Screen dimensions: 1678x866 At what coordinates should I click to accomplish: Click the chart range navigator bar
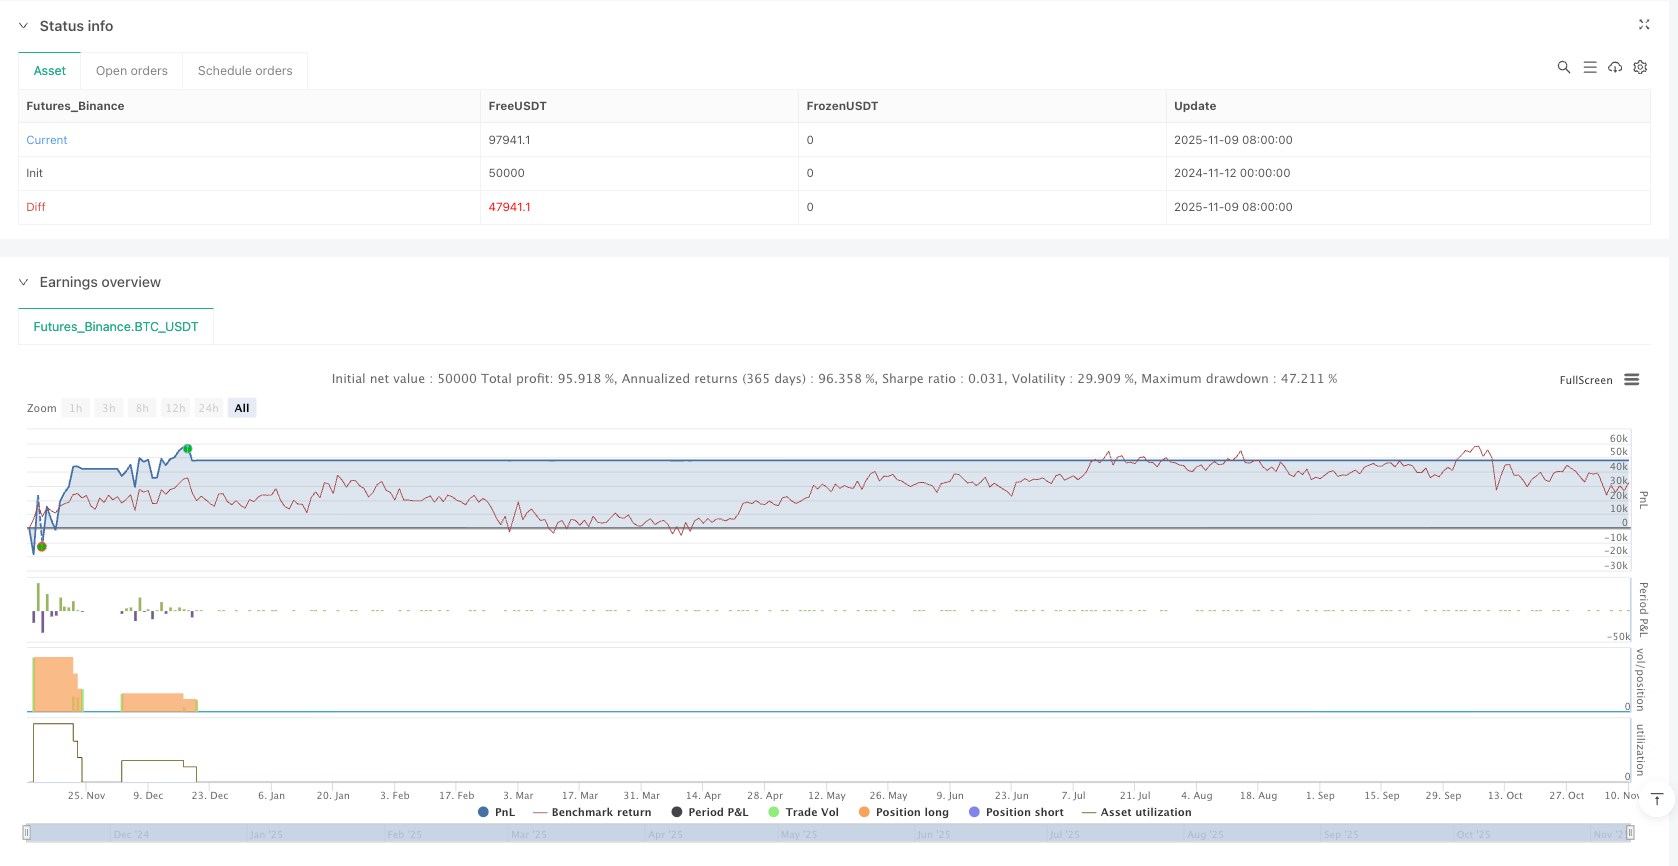(x=828, y=833)
